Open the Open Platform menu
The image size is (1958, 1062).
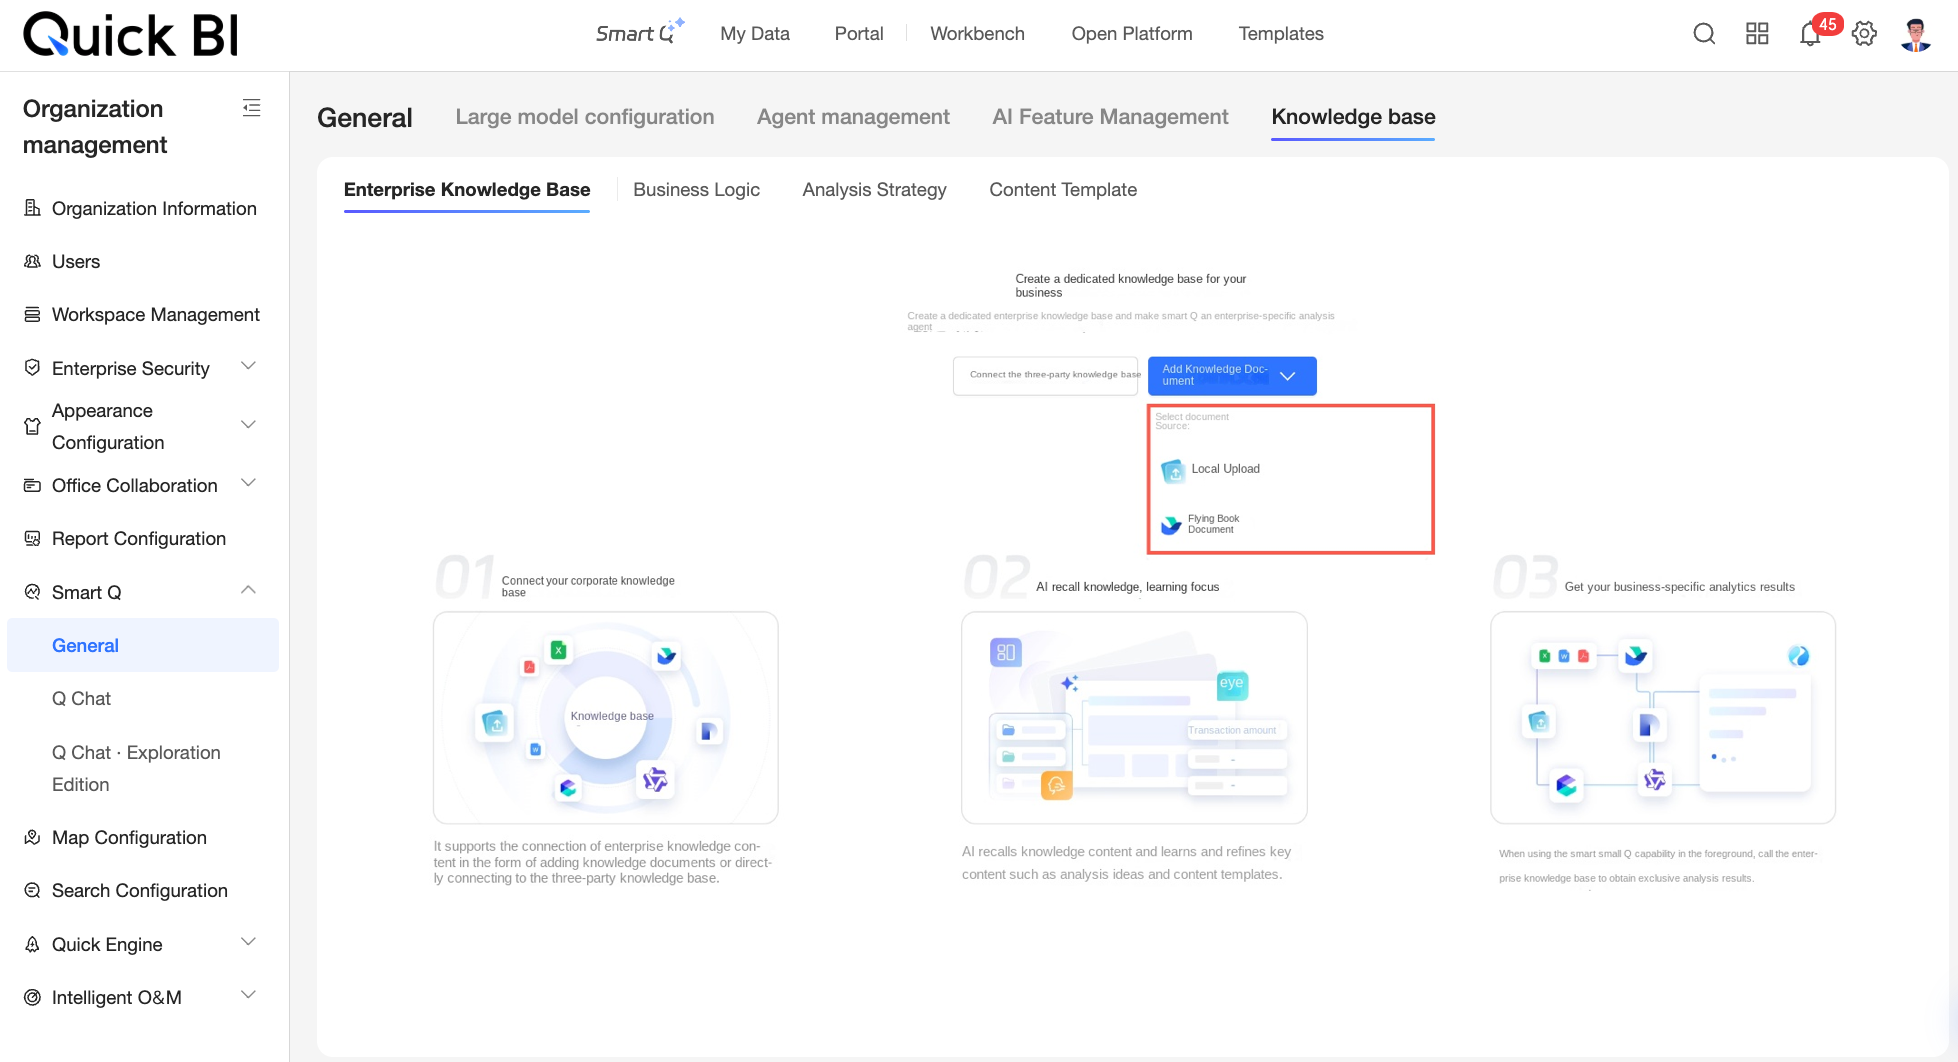click(1132, 34)
